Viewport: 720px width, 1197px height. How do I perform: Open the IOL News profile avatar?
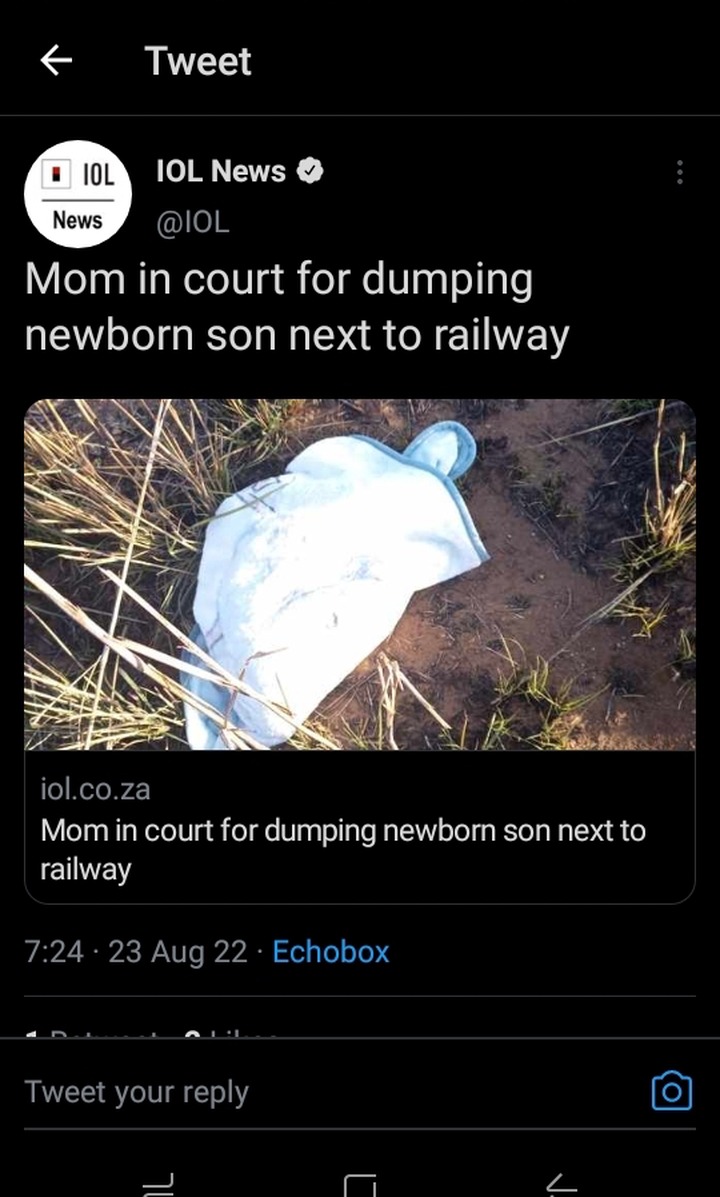tap(77, 194)
